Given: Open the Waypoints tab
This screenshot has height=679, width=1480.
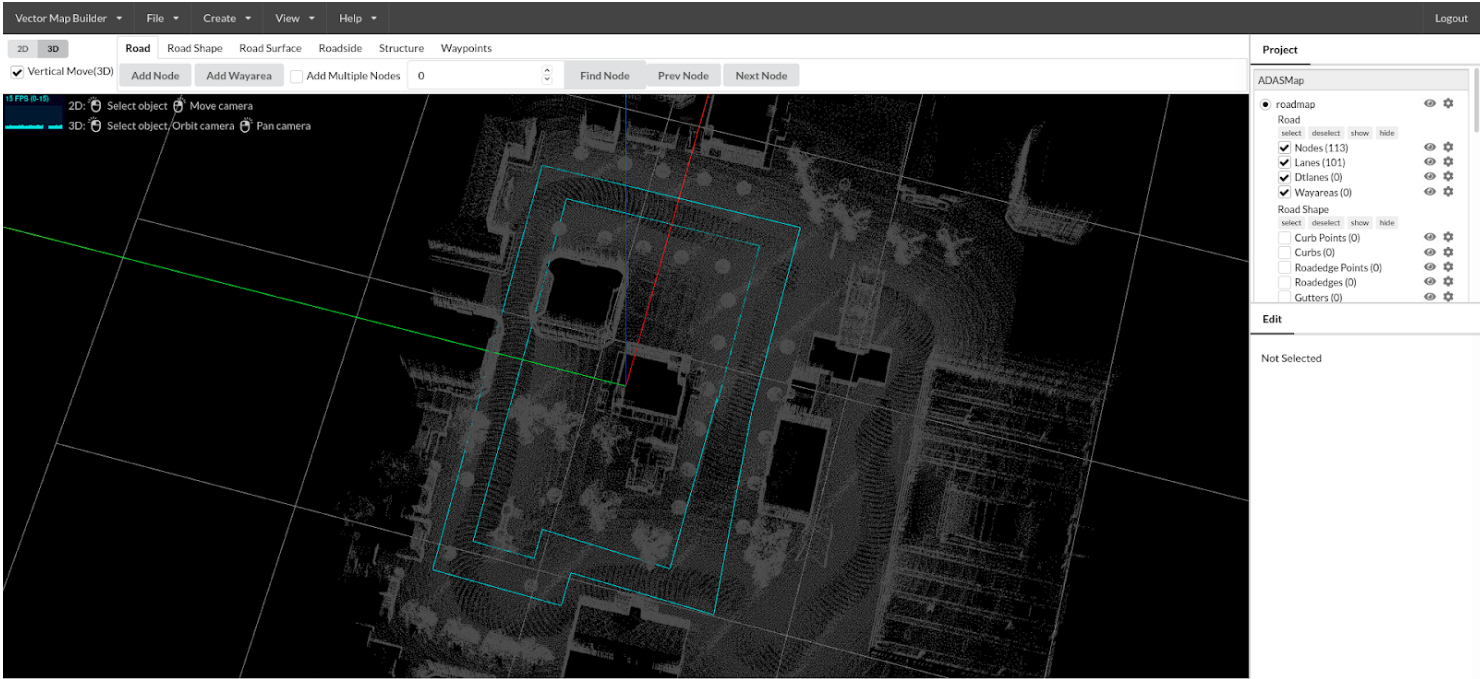Looking at the screenshot, I should pyautogui.click(x=466, y=48).
